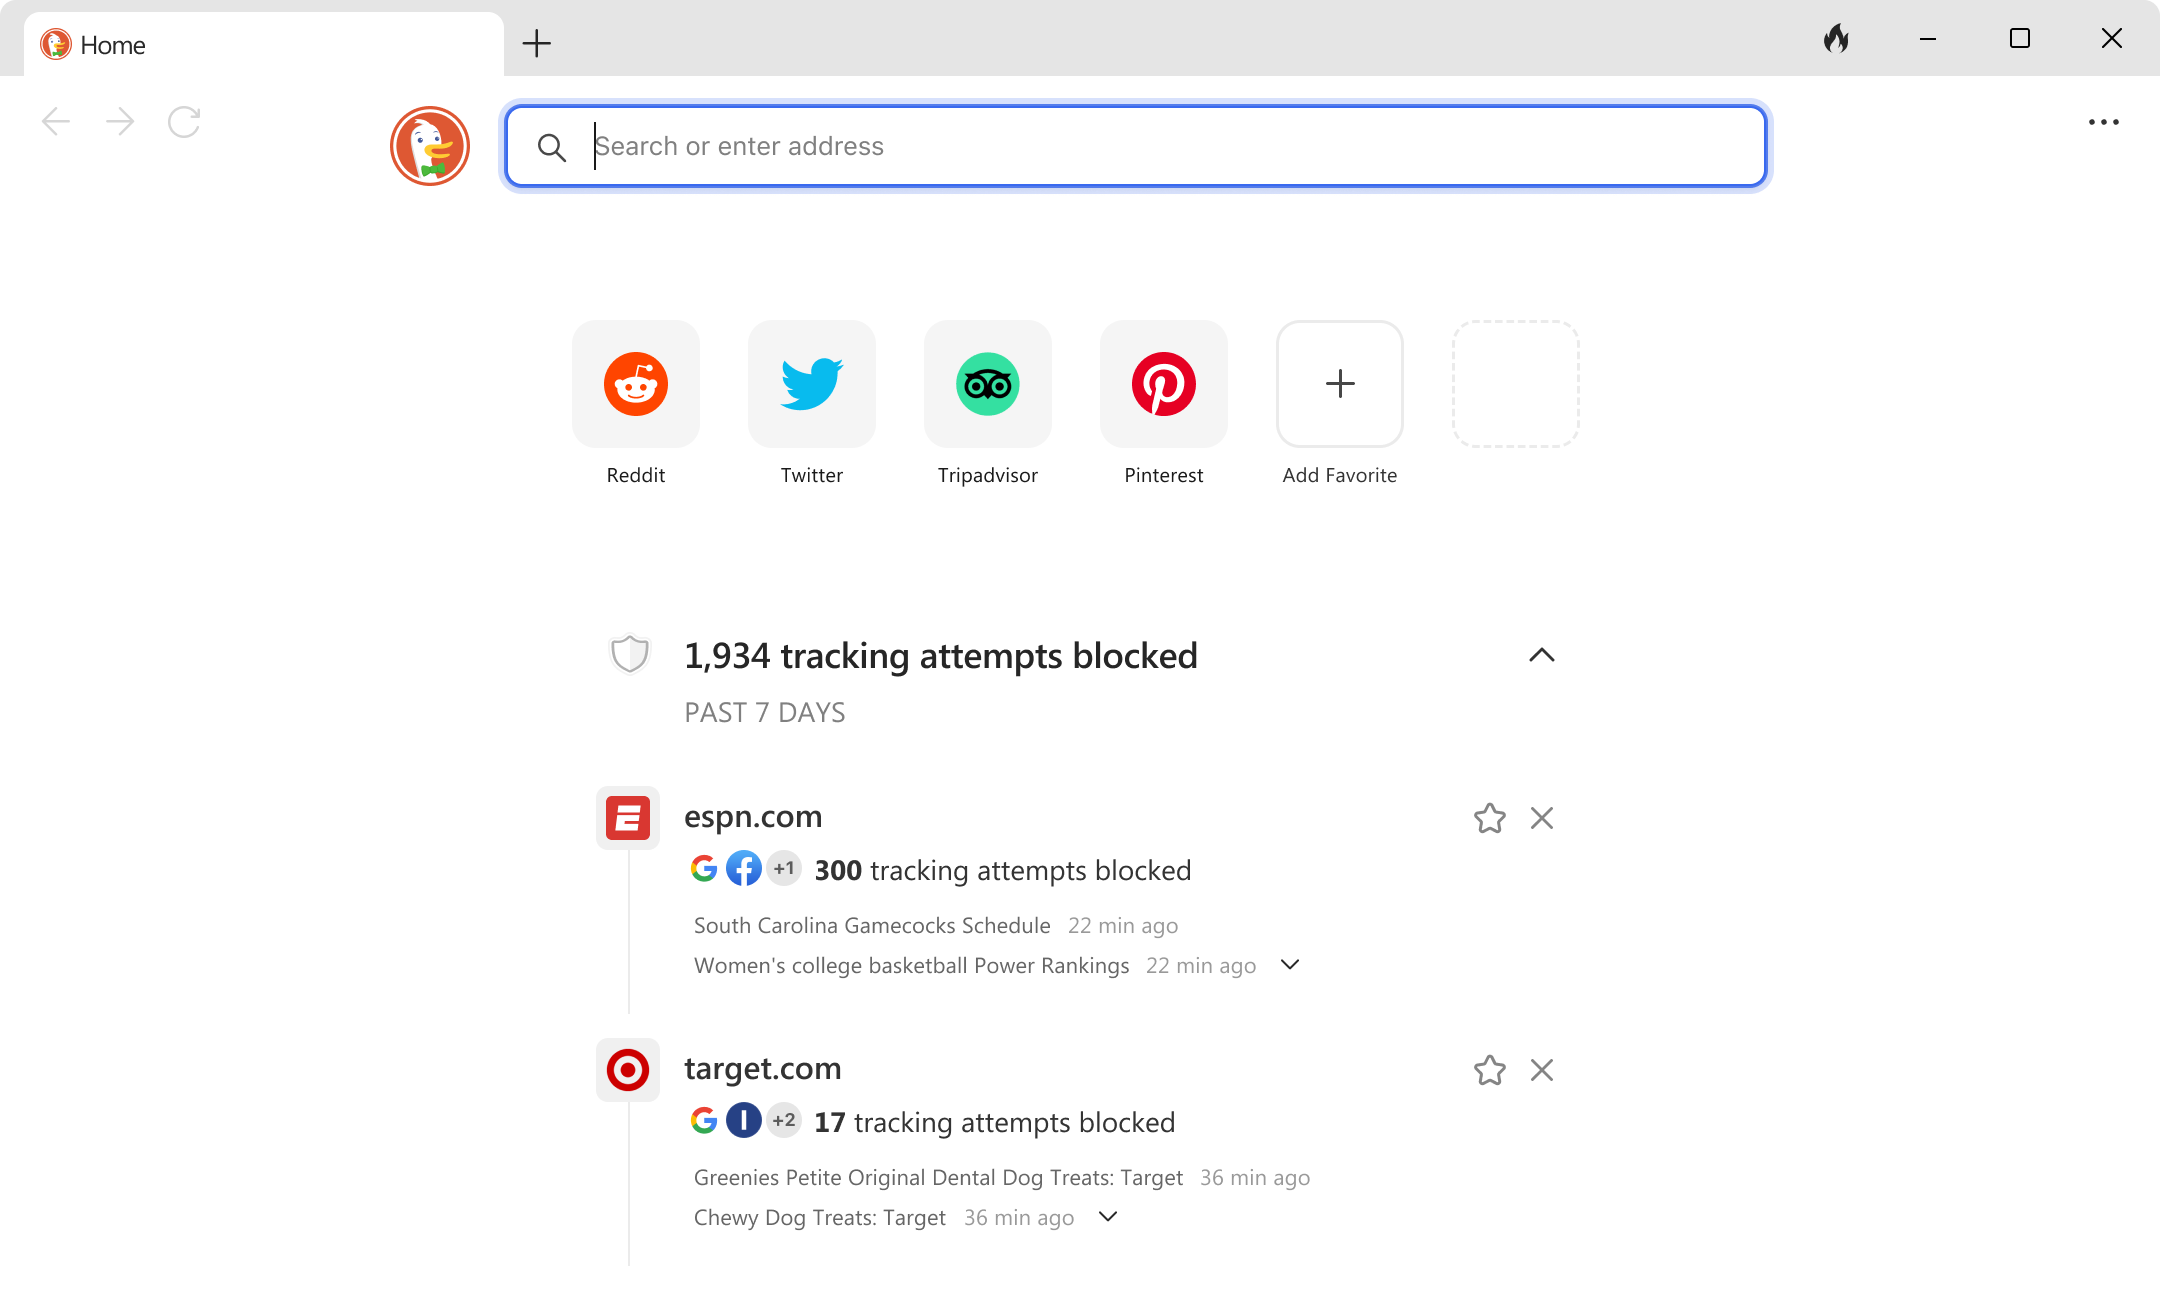
Task: Click the espn.com site favicon
Action: coord(627,817)
